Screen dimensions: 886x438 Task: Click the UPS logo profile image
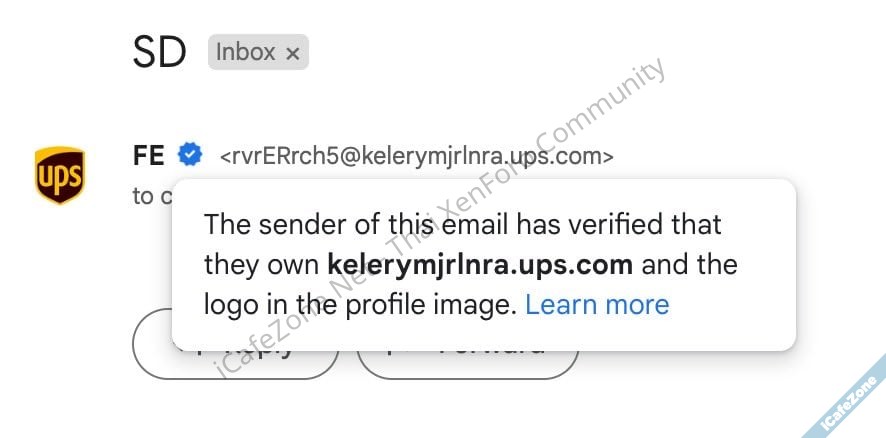pyautogui.click(x=60, y=175)
